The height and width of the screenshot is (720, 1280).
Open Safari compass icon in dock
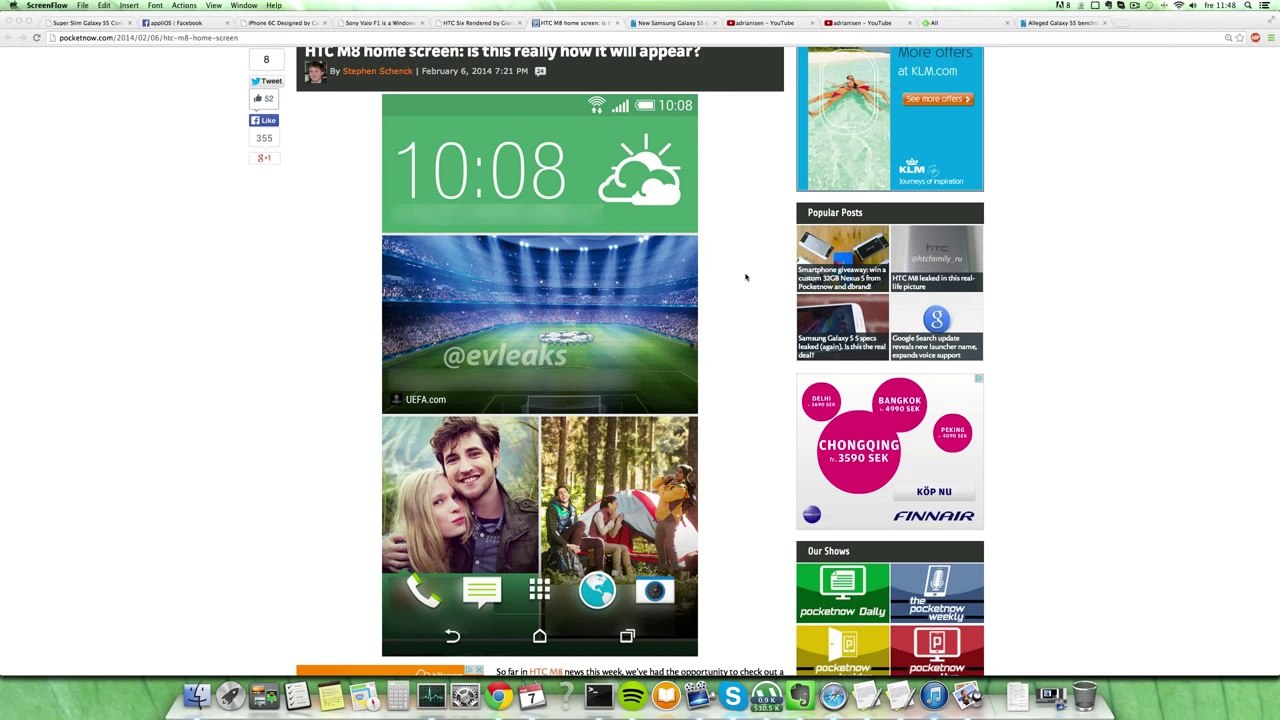[x=833, y=695]
